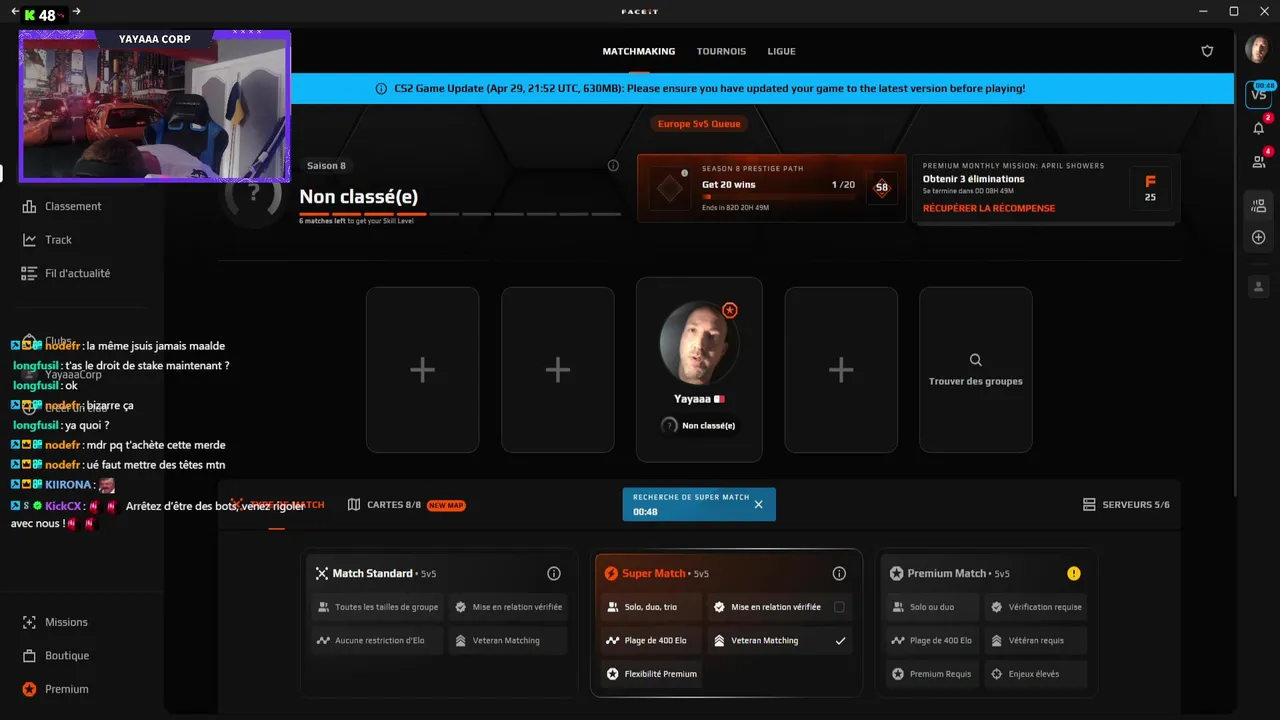Click the CS2 Game Update banner
The image size is (1280, 720).
pyautogui.click(x=762, y=88)
